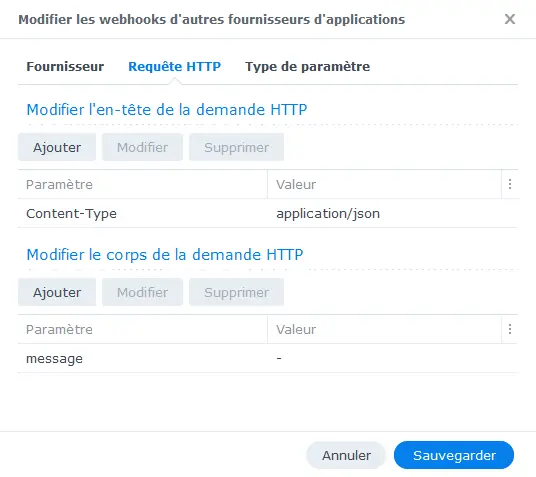Open body table column options menu
This screenshot has height=477, width=536.
click(510, 329)
